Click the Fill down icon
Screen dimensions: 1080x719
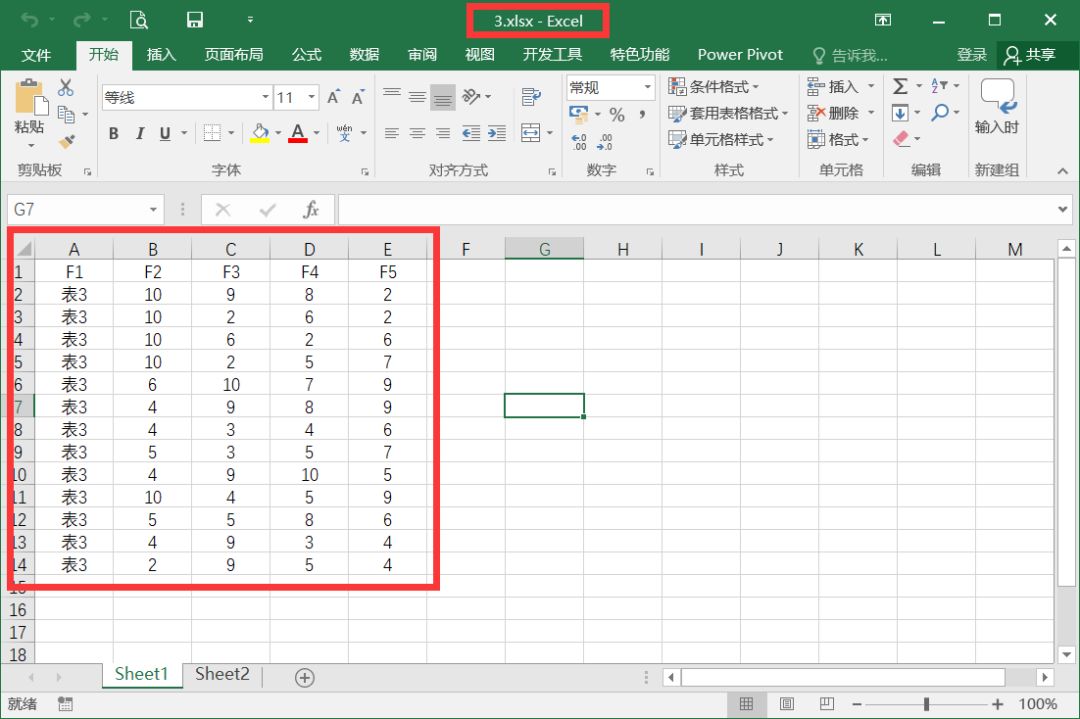[x=900, y=112]
